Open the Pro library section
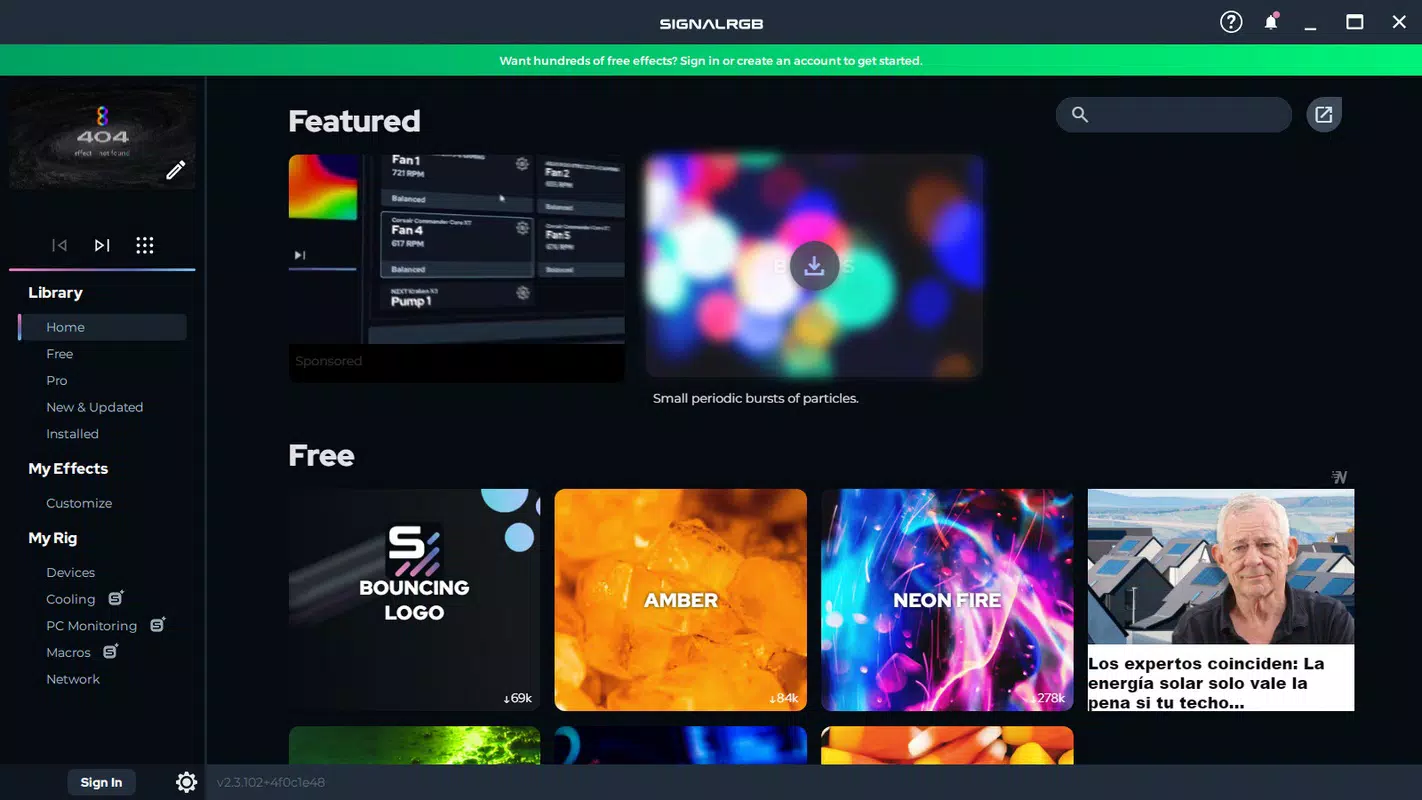The width and height of the screenshot is (1422, 800). [x=57, y=381]
